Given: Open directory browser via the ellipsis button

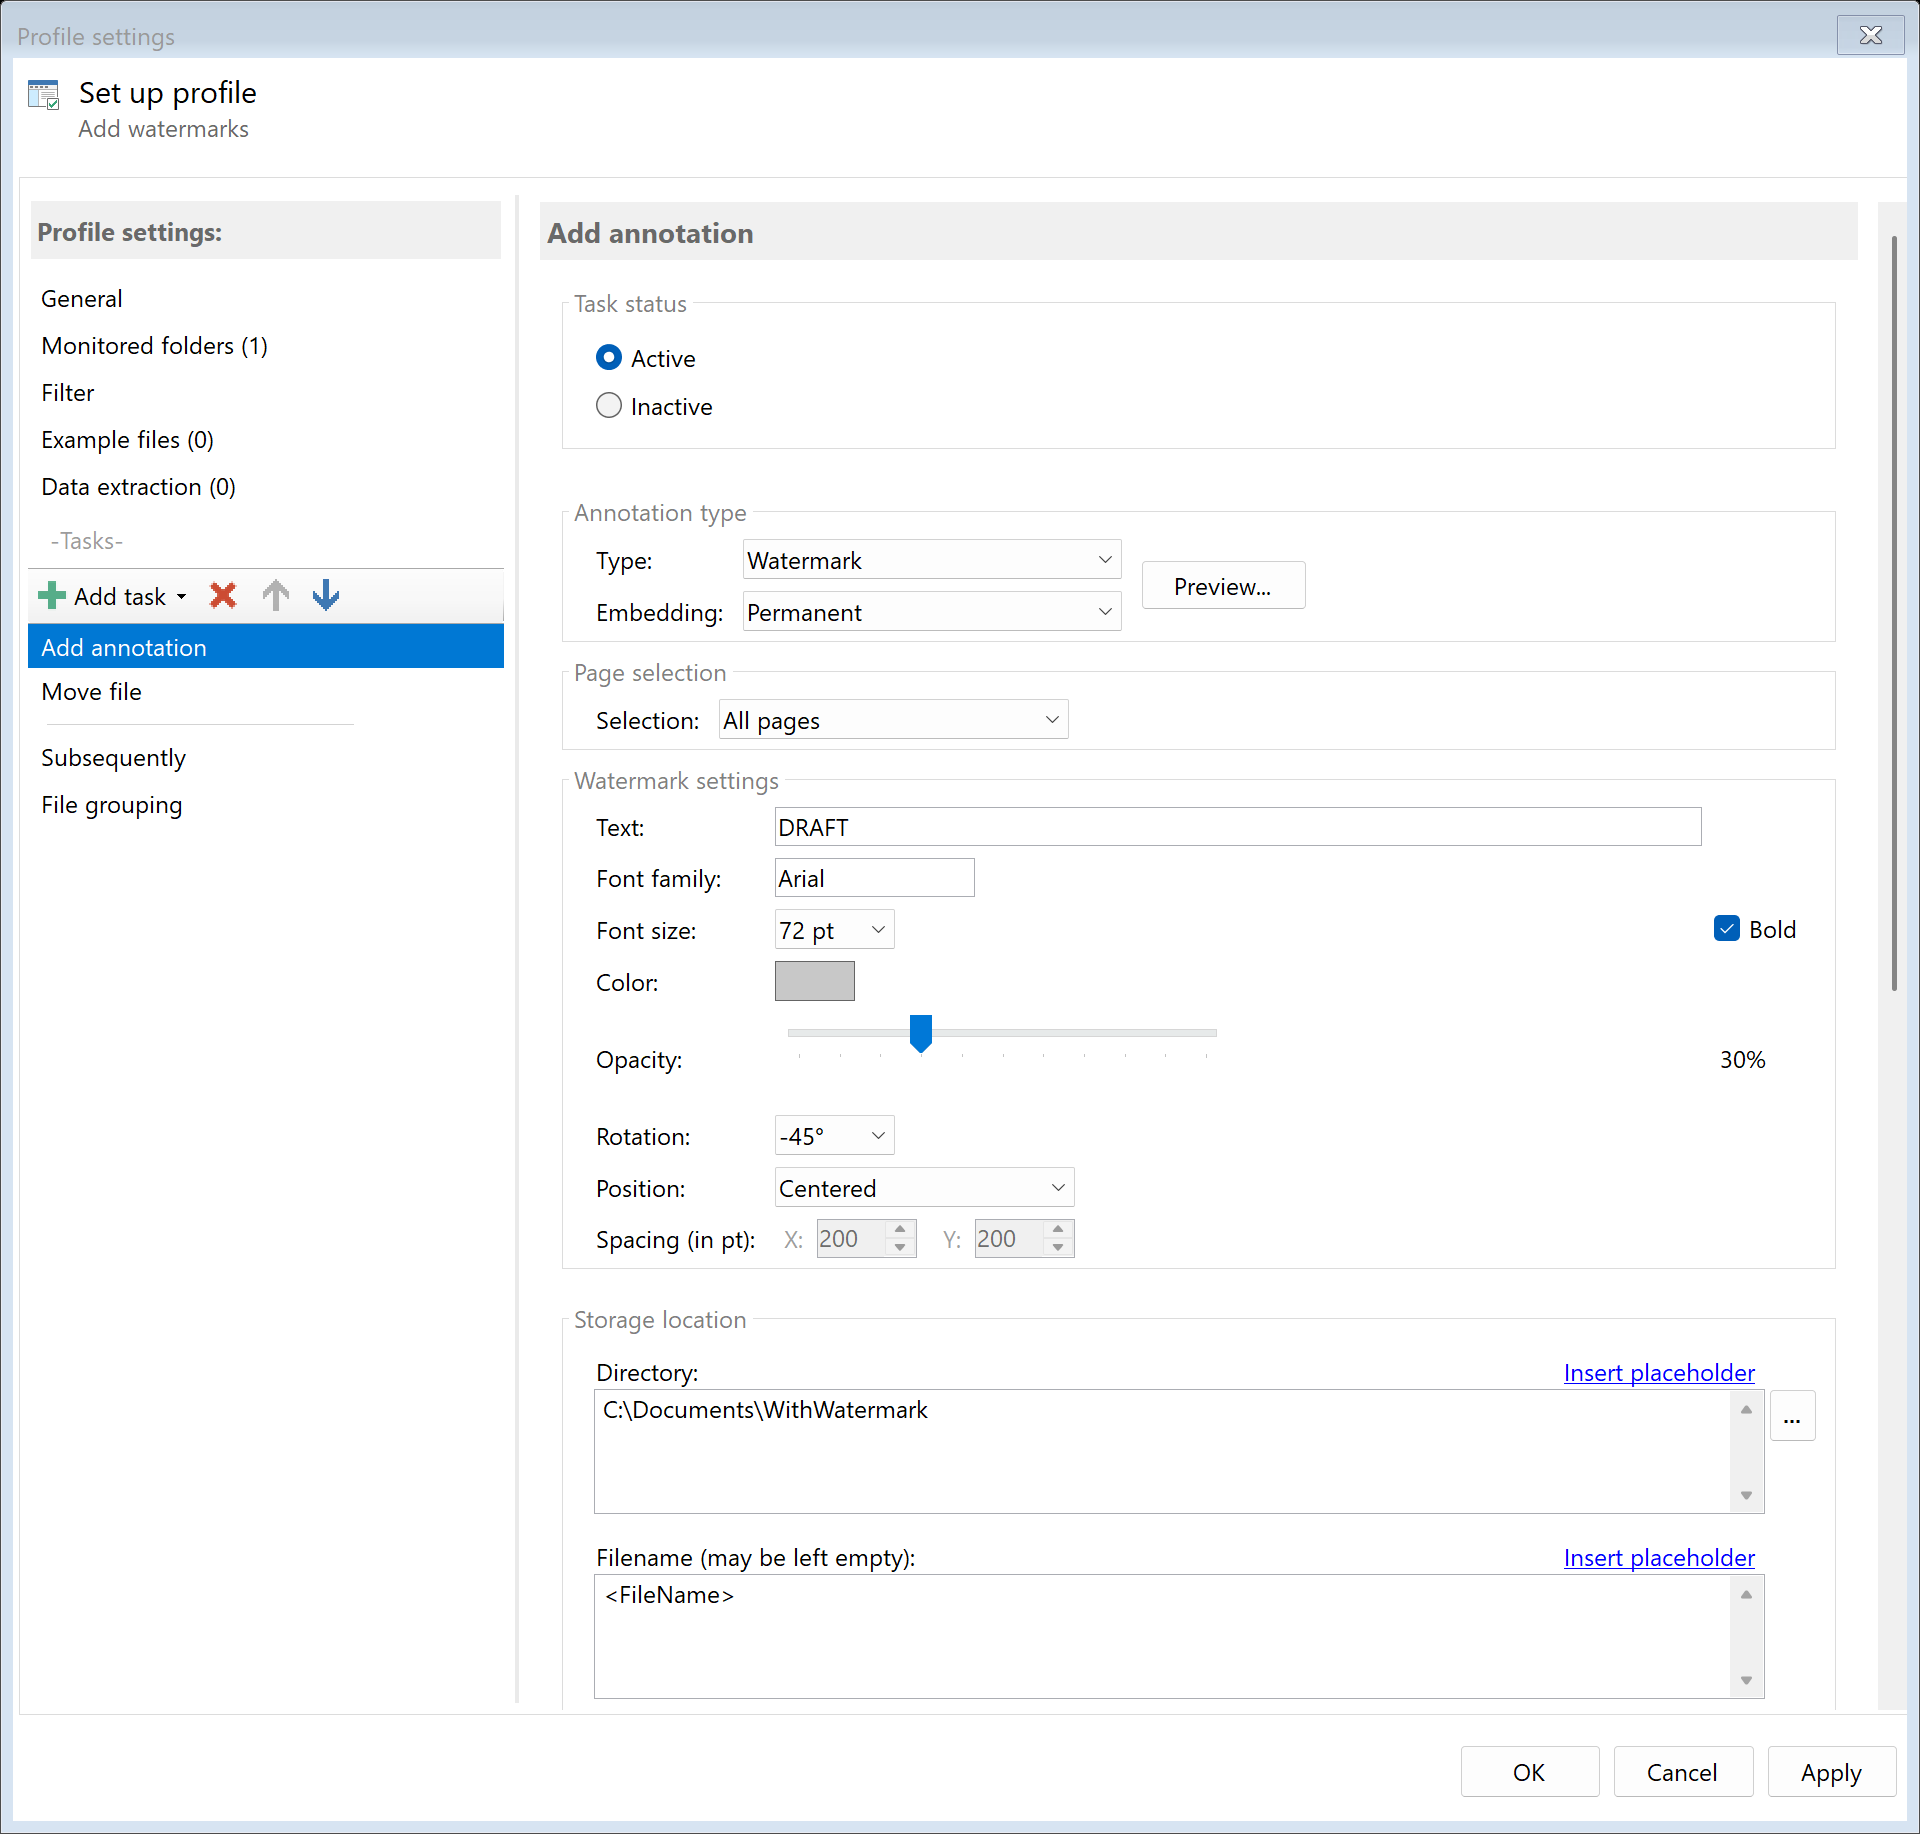Looking at the screenshot, I should [x=1792, y=1415].
